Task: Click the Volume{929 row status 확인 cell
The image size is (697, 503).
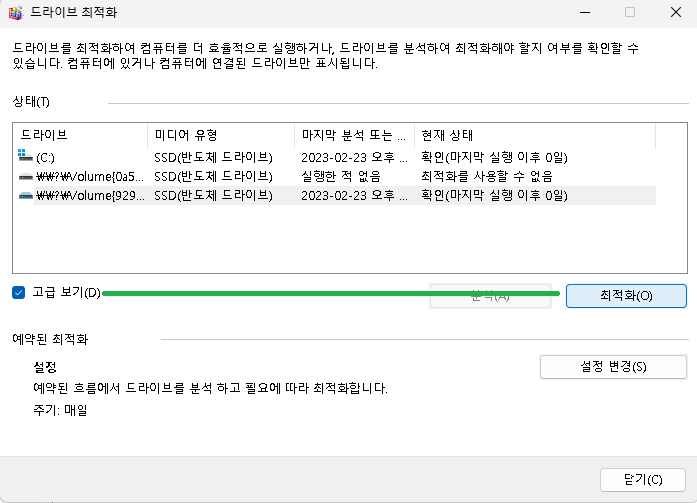Action: (494, 196)
